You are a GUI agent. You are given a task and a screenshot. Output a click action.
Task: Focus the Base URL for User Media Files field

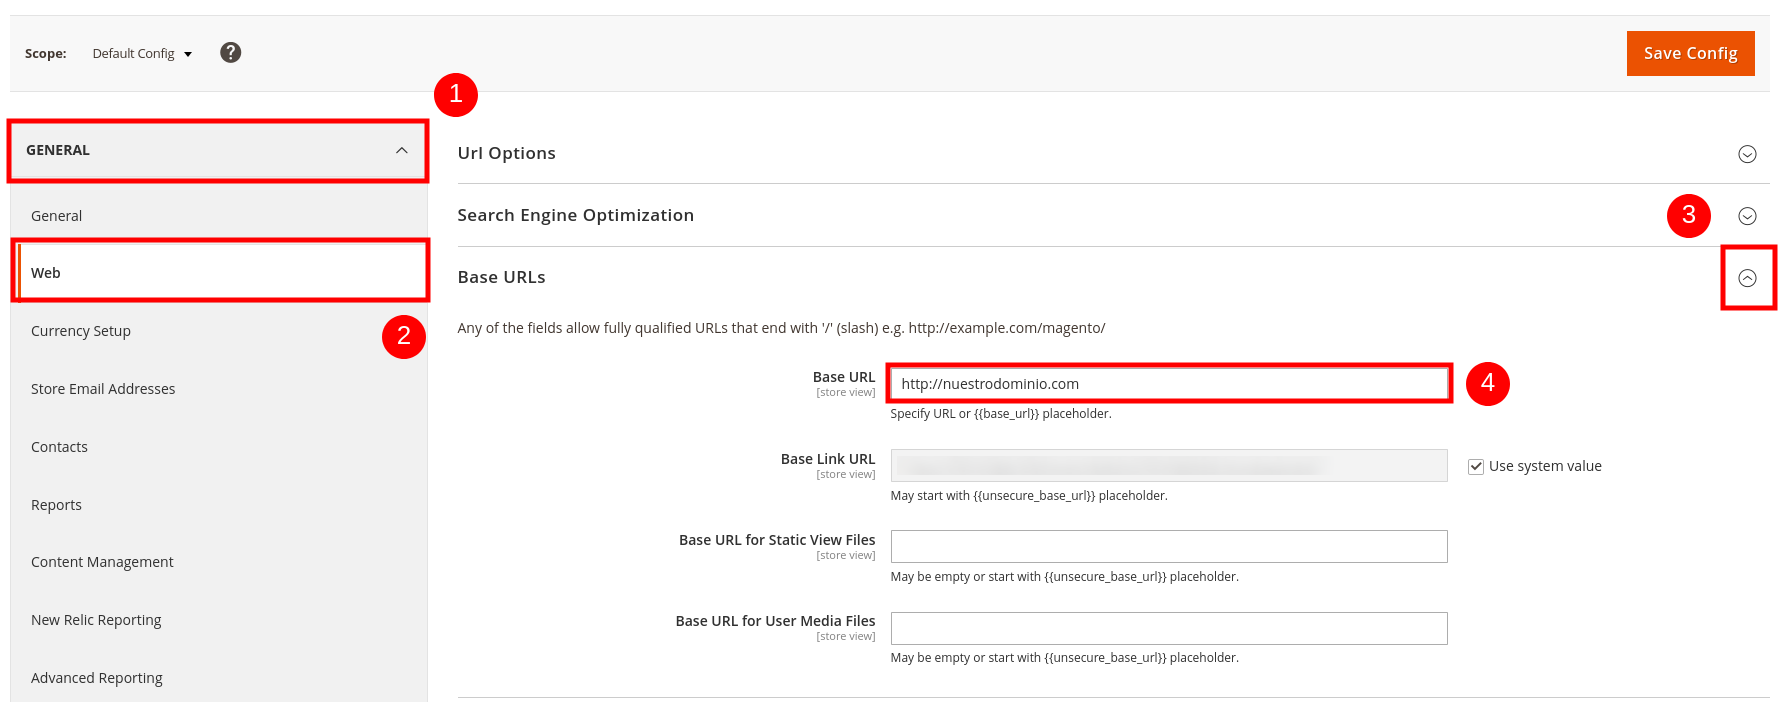[1169, 628]
